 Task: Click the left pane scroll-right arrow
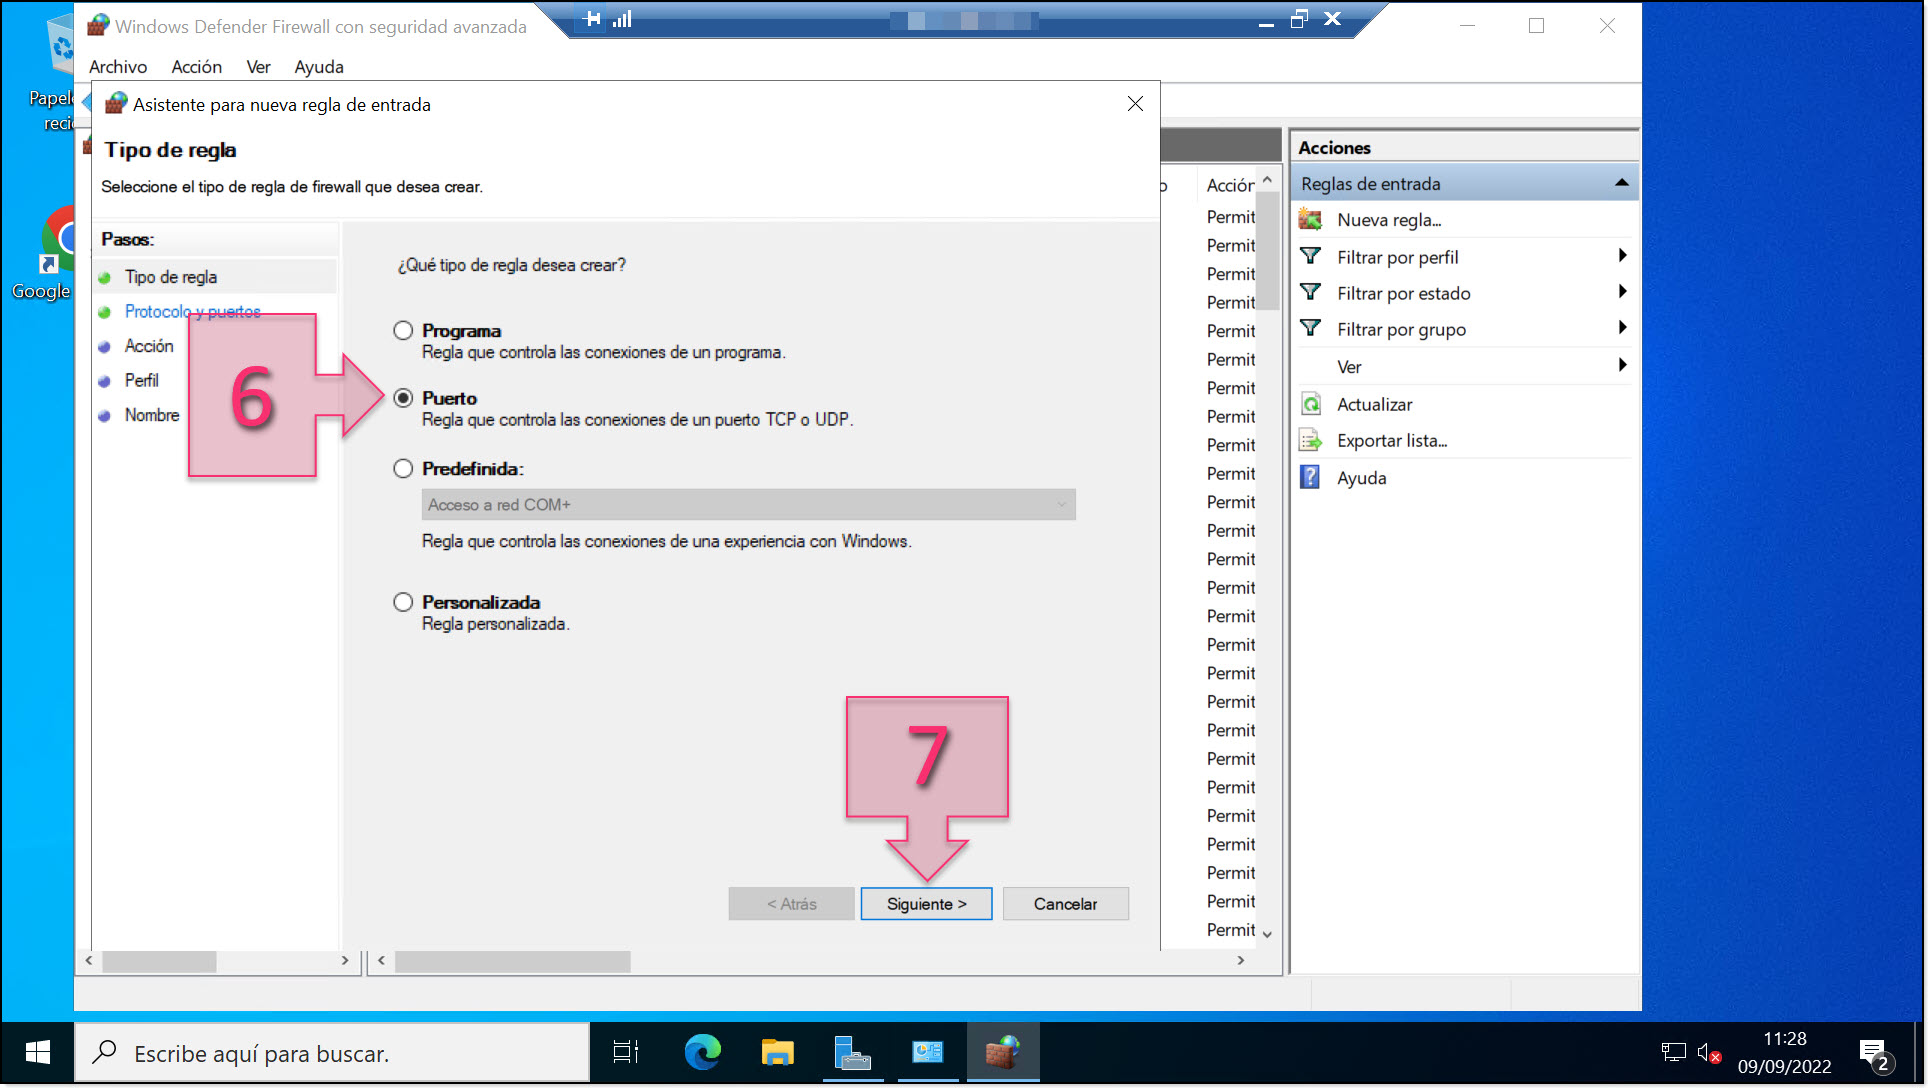[x=345, y=961]
